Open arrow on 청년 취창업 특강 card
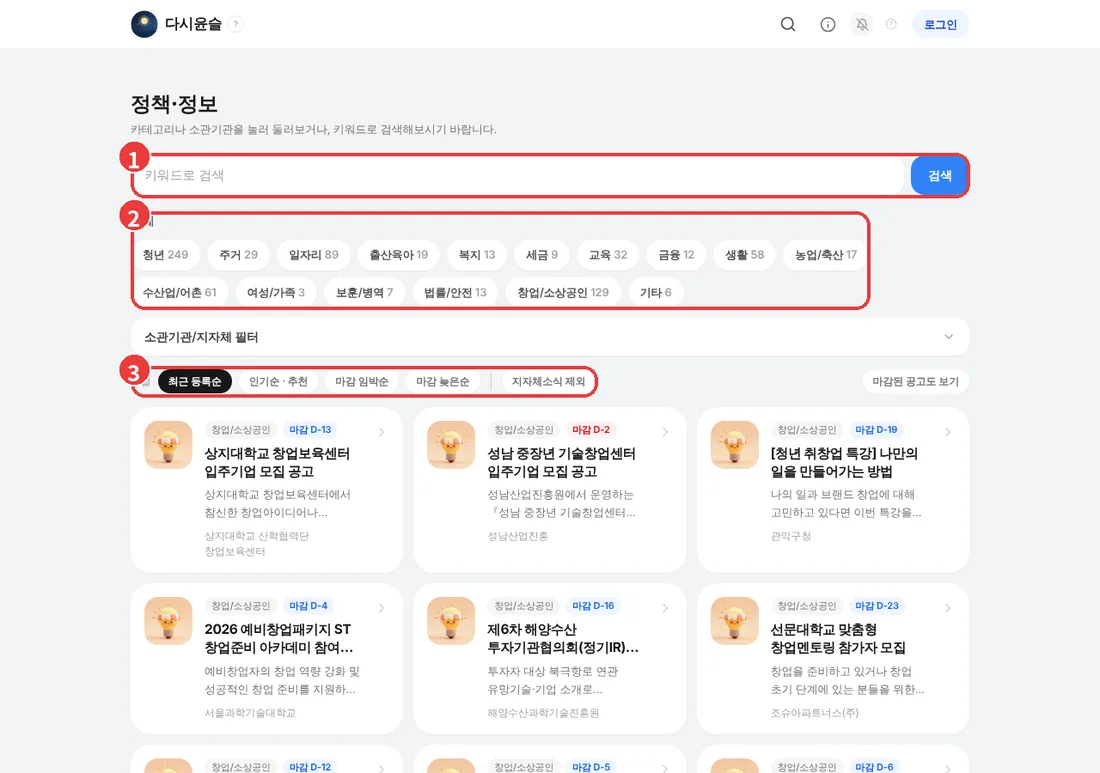Screen dimensions: 1100x773 tap(948, 432)
